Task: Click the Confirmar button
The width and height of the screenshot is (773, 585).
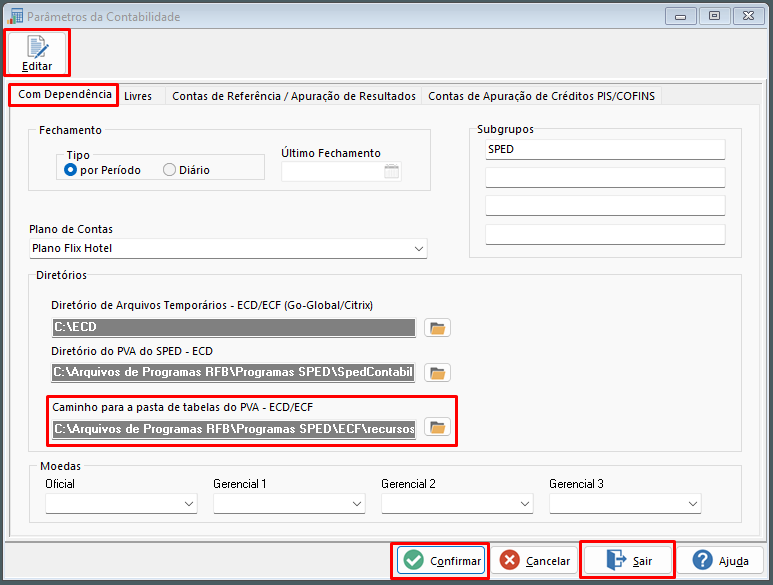Action: 441,560
